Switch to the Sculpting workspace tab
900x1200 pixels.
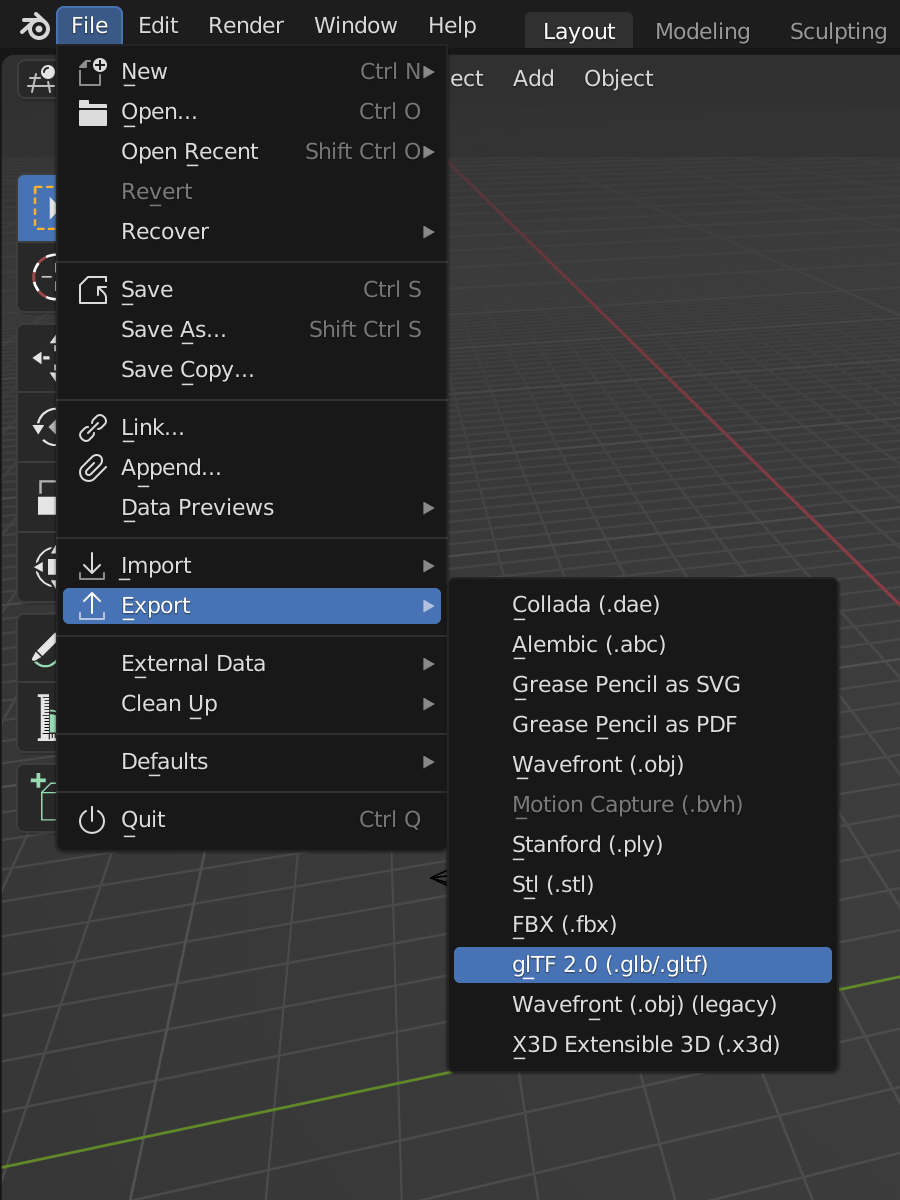838,32
